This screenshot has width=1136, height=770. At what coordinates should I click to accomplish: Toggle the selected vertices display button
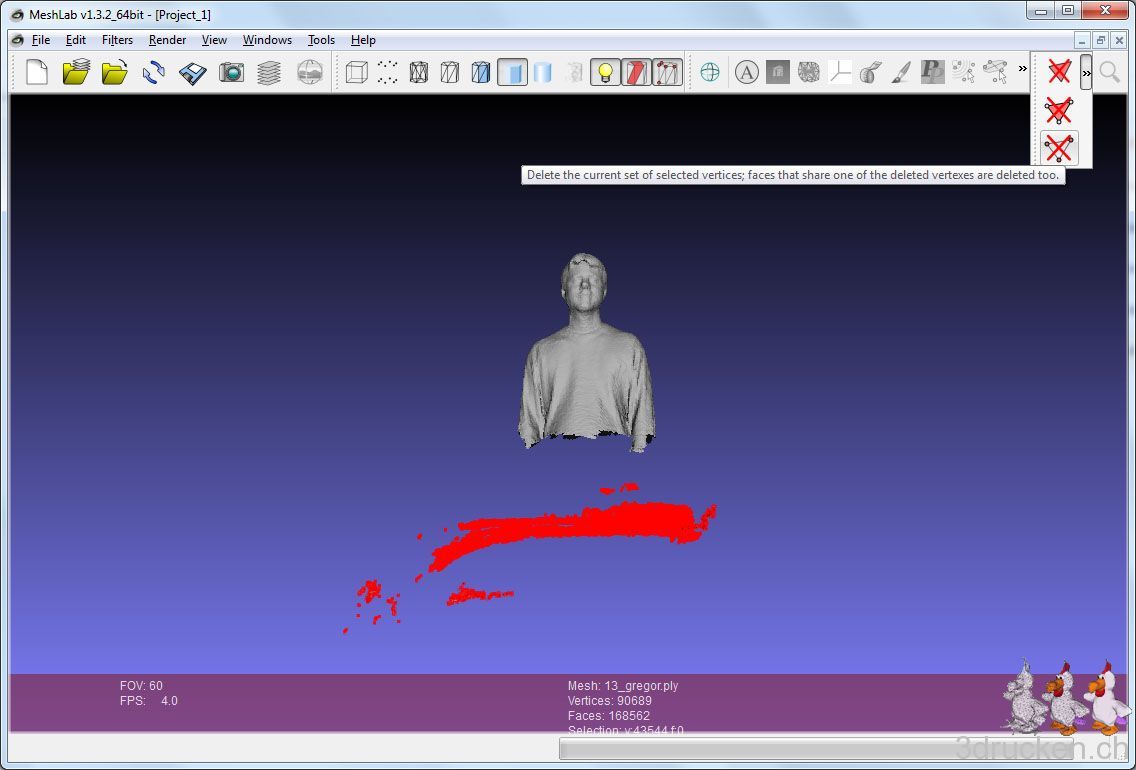coord(667,72)
